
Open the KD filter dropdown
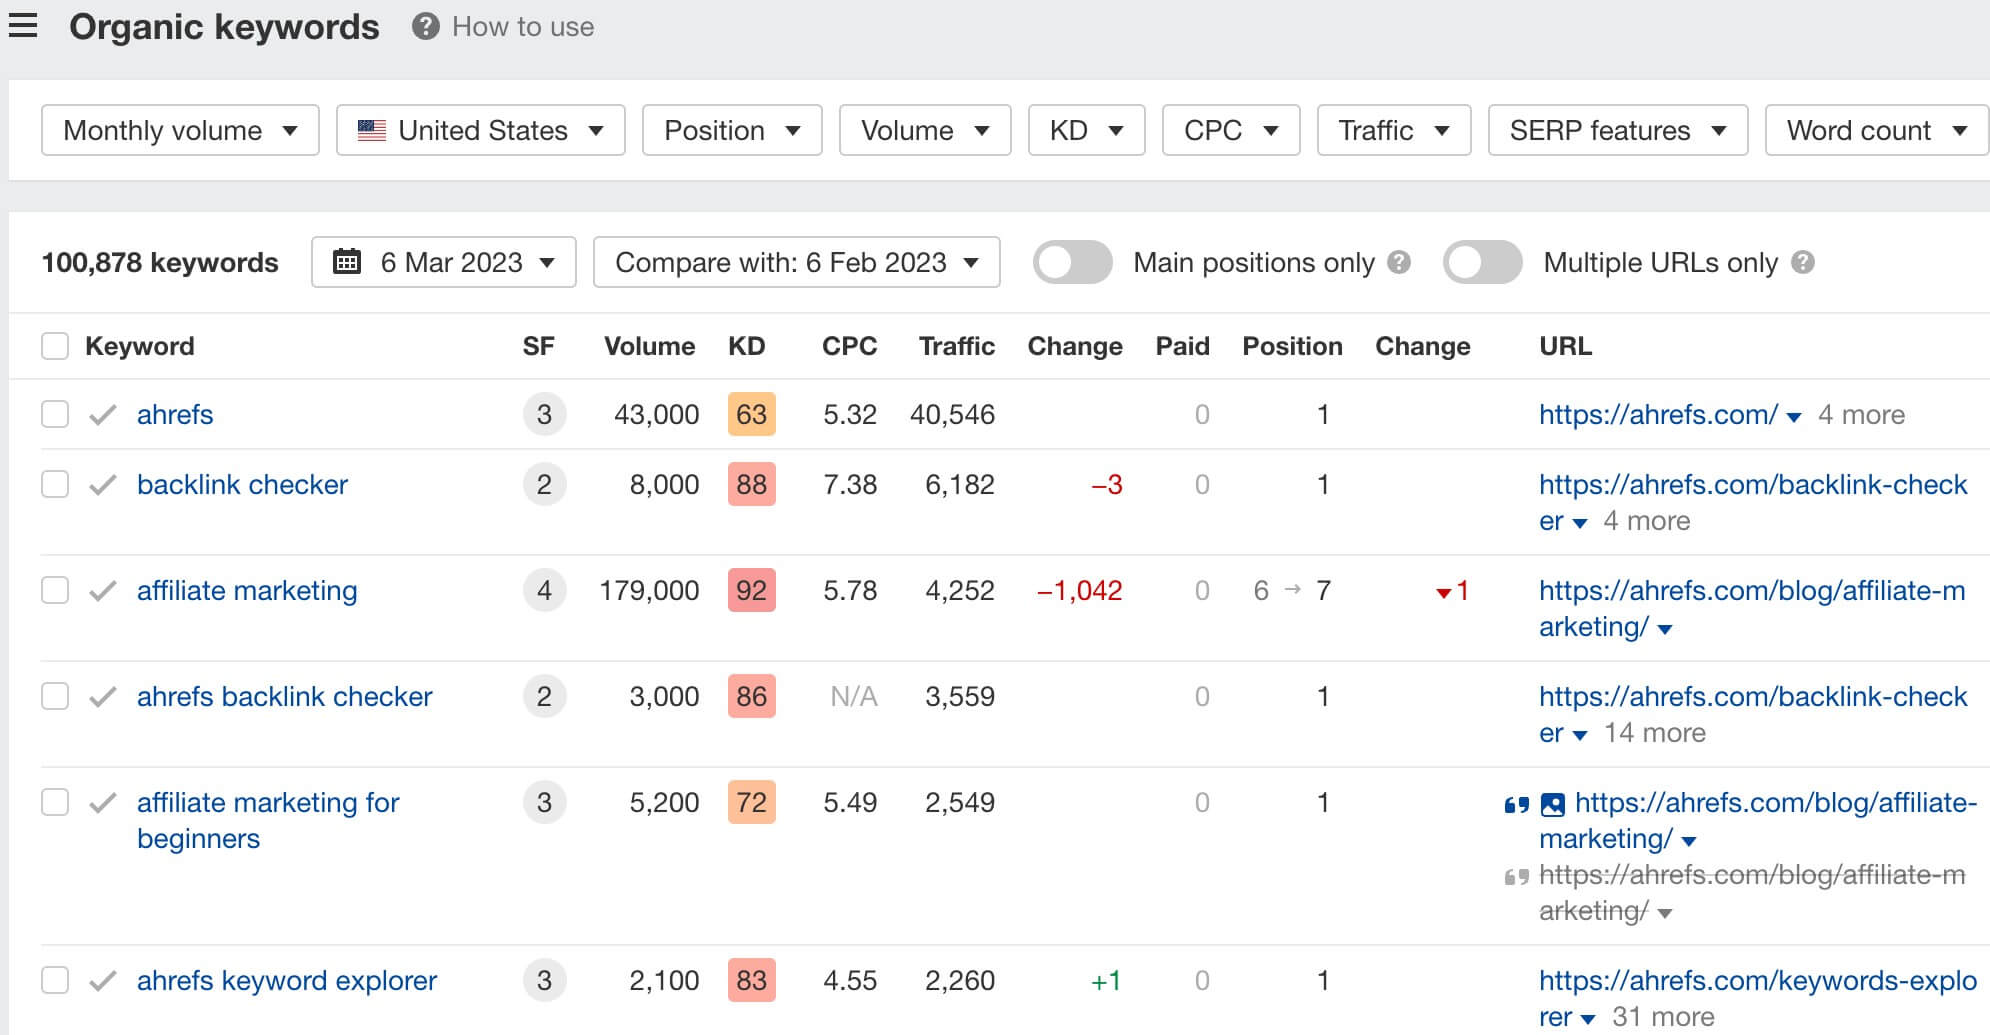1086,130
